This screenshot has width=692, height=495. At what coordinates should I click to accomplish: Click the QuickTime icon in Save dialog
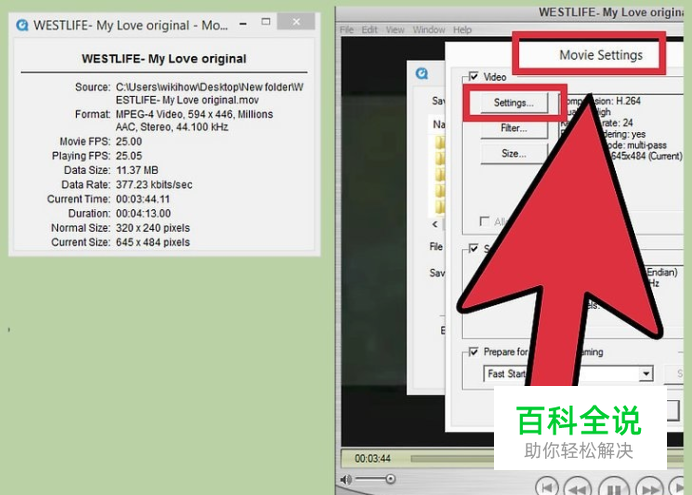(422, 73)
